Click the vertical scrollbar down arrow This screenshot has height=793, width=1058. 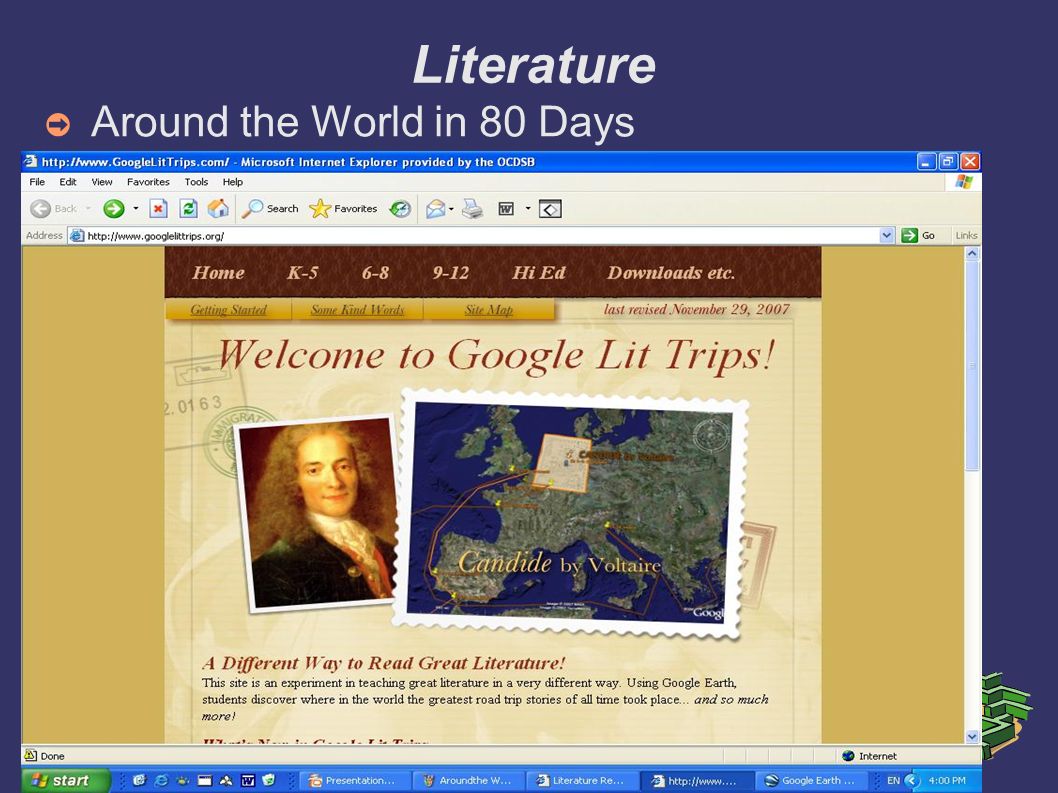(x=972, y=736)
